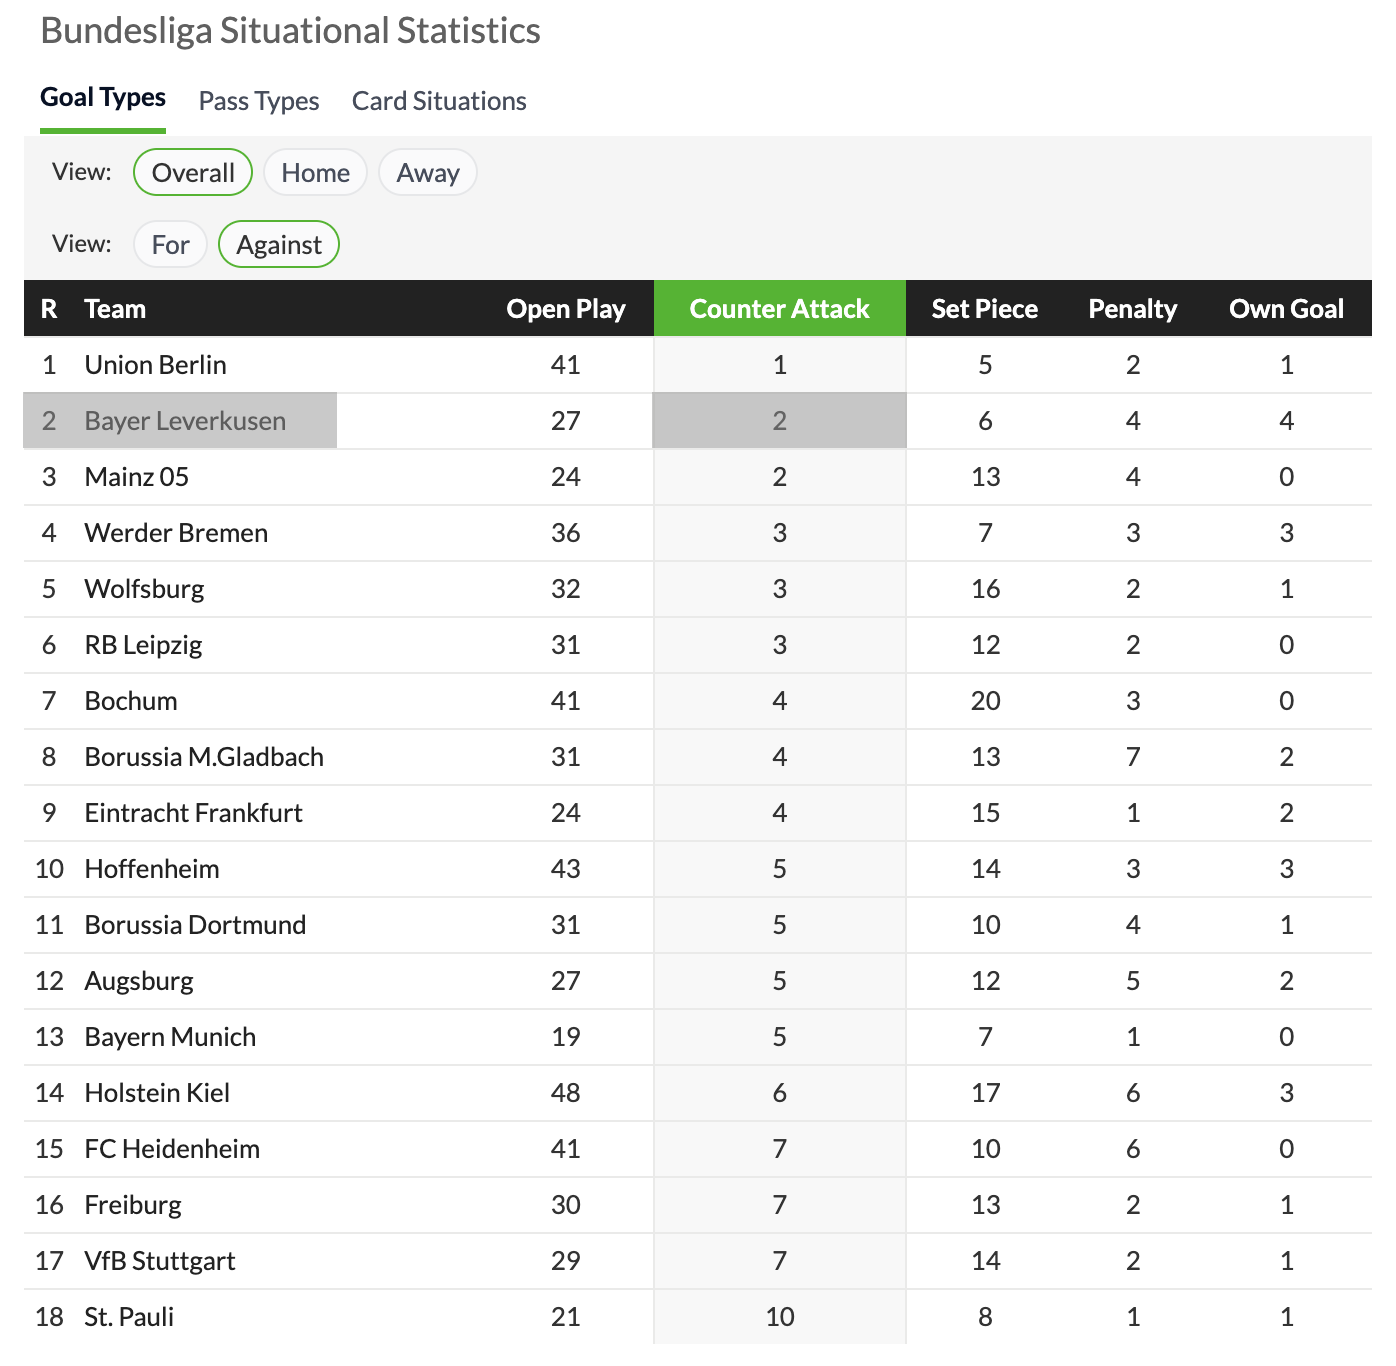Select the Against view option
The image size is (1396, 1366).
[x=279, y=245]
